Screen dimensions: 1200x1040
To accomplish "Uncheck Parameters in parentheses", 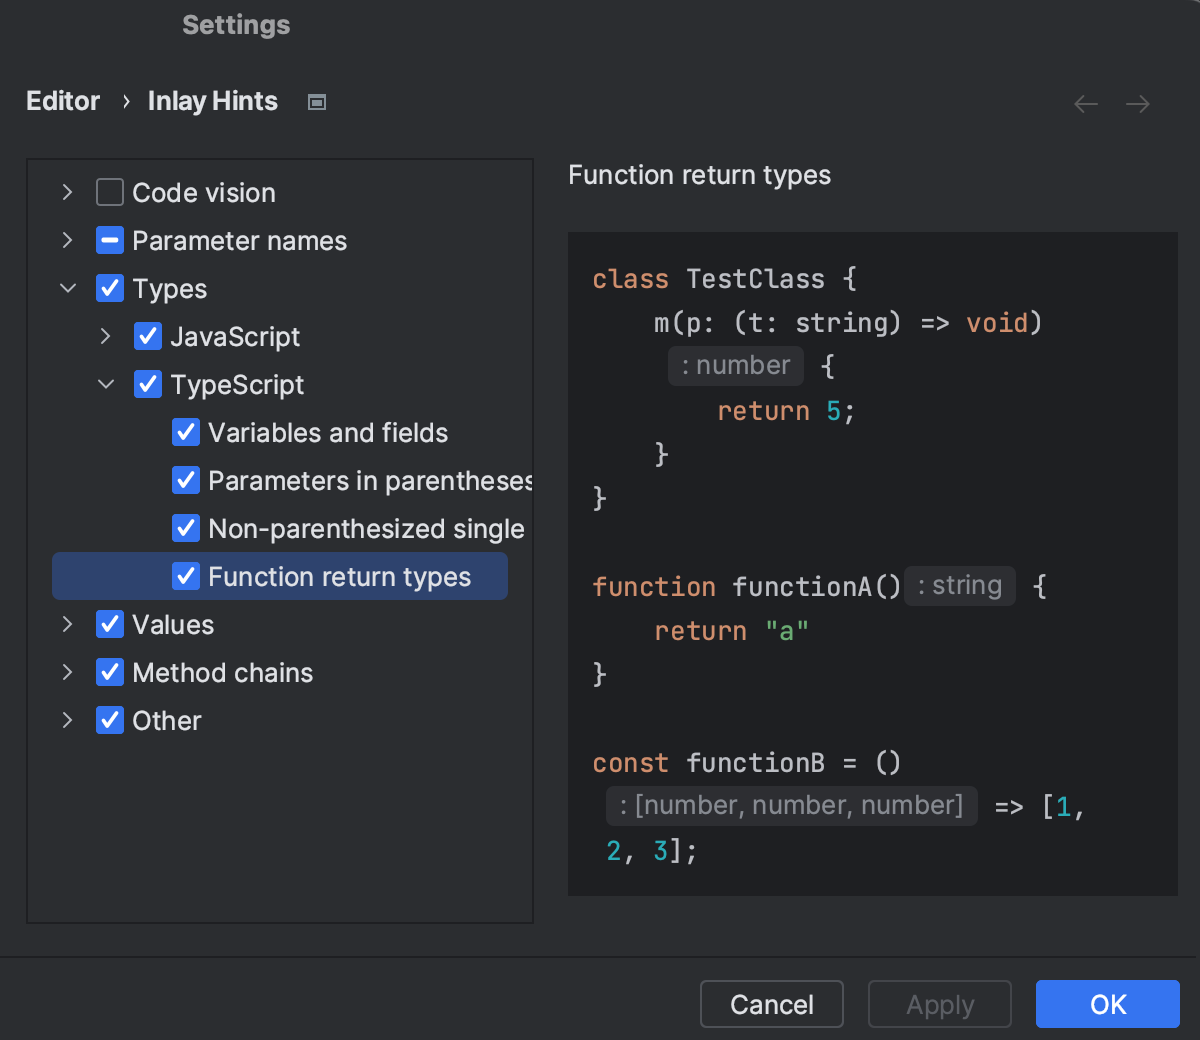I will coord(186,480).
